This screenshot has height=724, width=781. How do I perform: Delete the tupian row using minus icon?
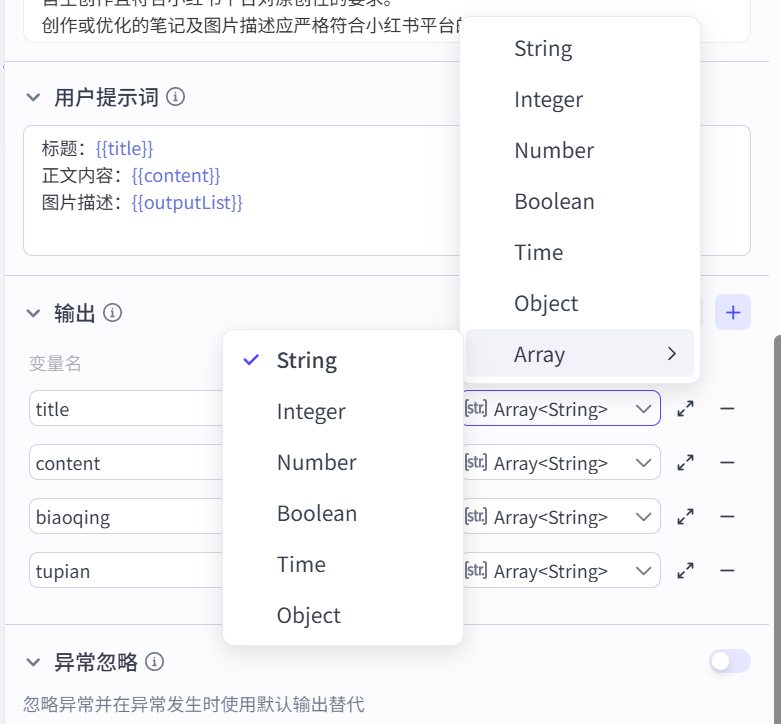(x=727, y=571)
